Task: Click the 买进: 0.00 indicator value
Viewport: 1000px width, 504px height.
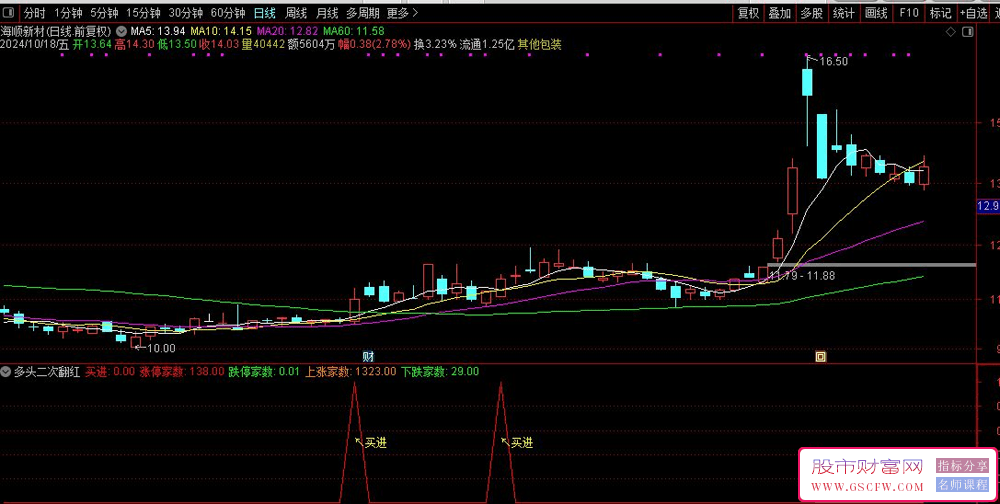Action: tap(110, 372)
